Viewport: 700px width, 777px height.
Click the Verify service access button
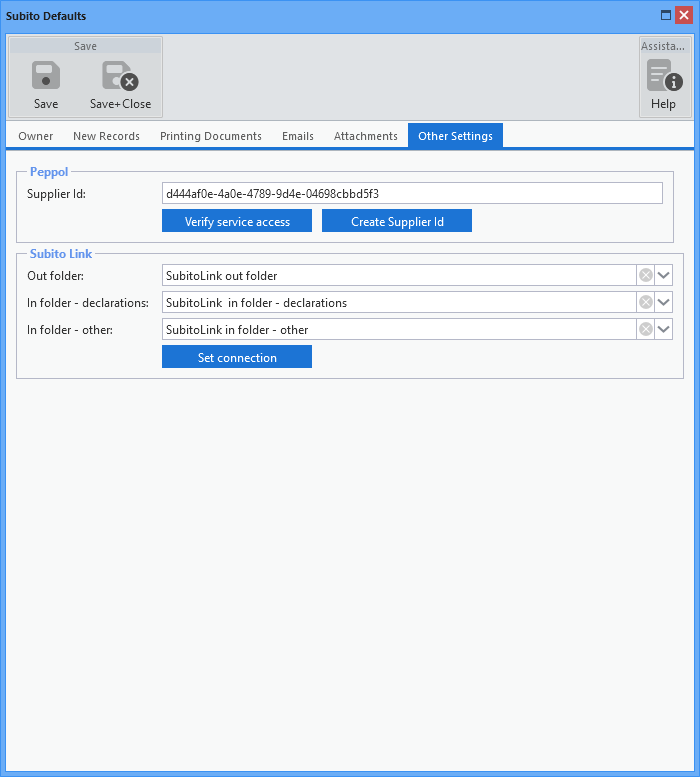237,221
